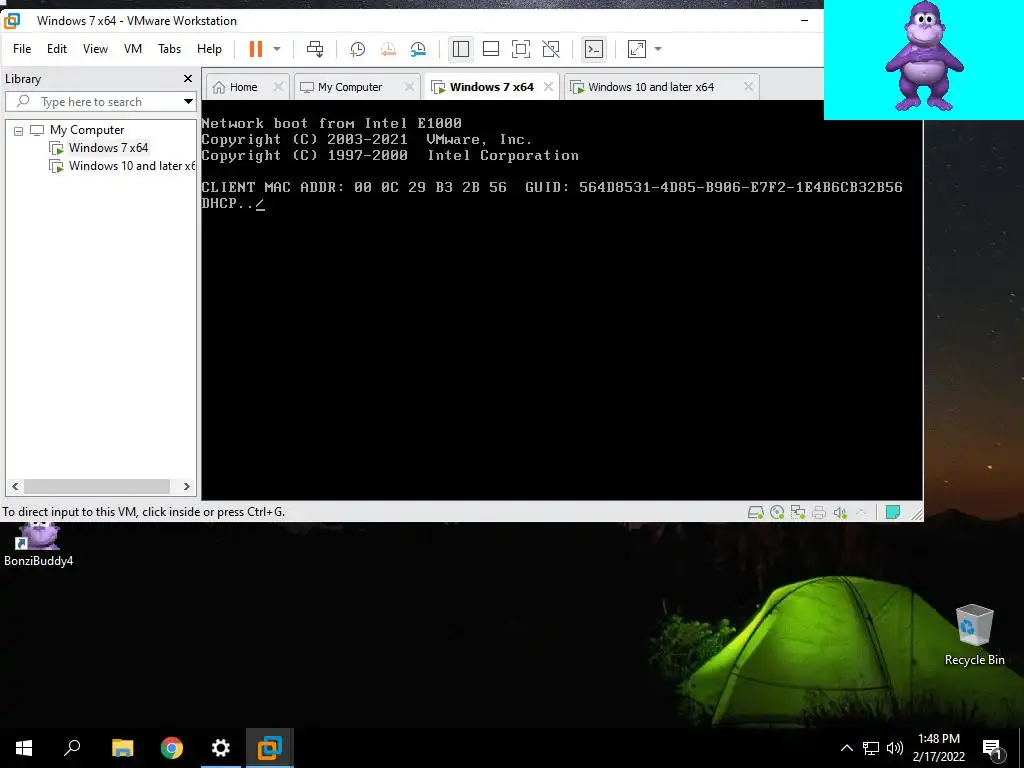Select the Recycle Bin desktop icon

click(974, 635)
